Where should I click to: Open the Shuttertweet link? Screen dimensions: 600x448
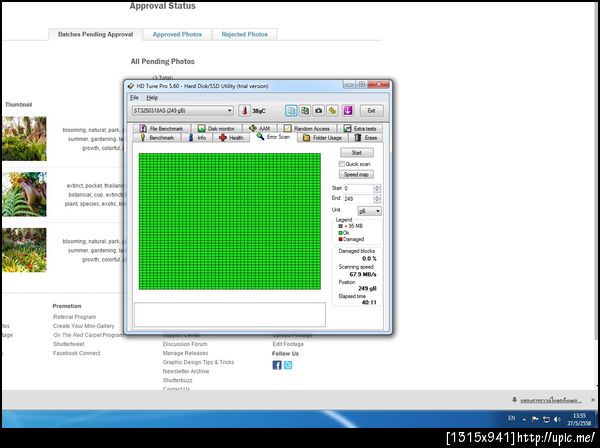(x=68, y=344)
